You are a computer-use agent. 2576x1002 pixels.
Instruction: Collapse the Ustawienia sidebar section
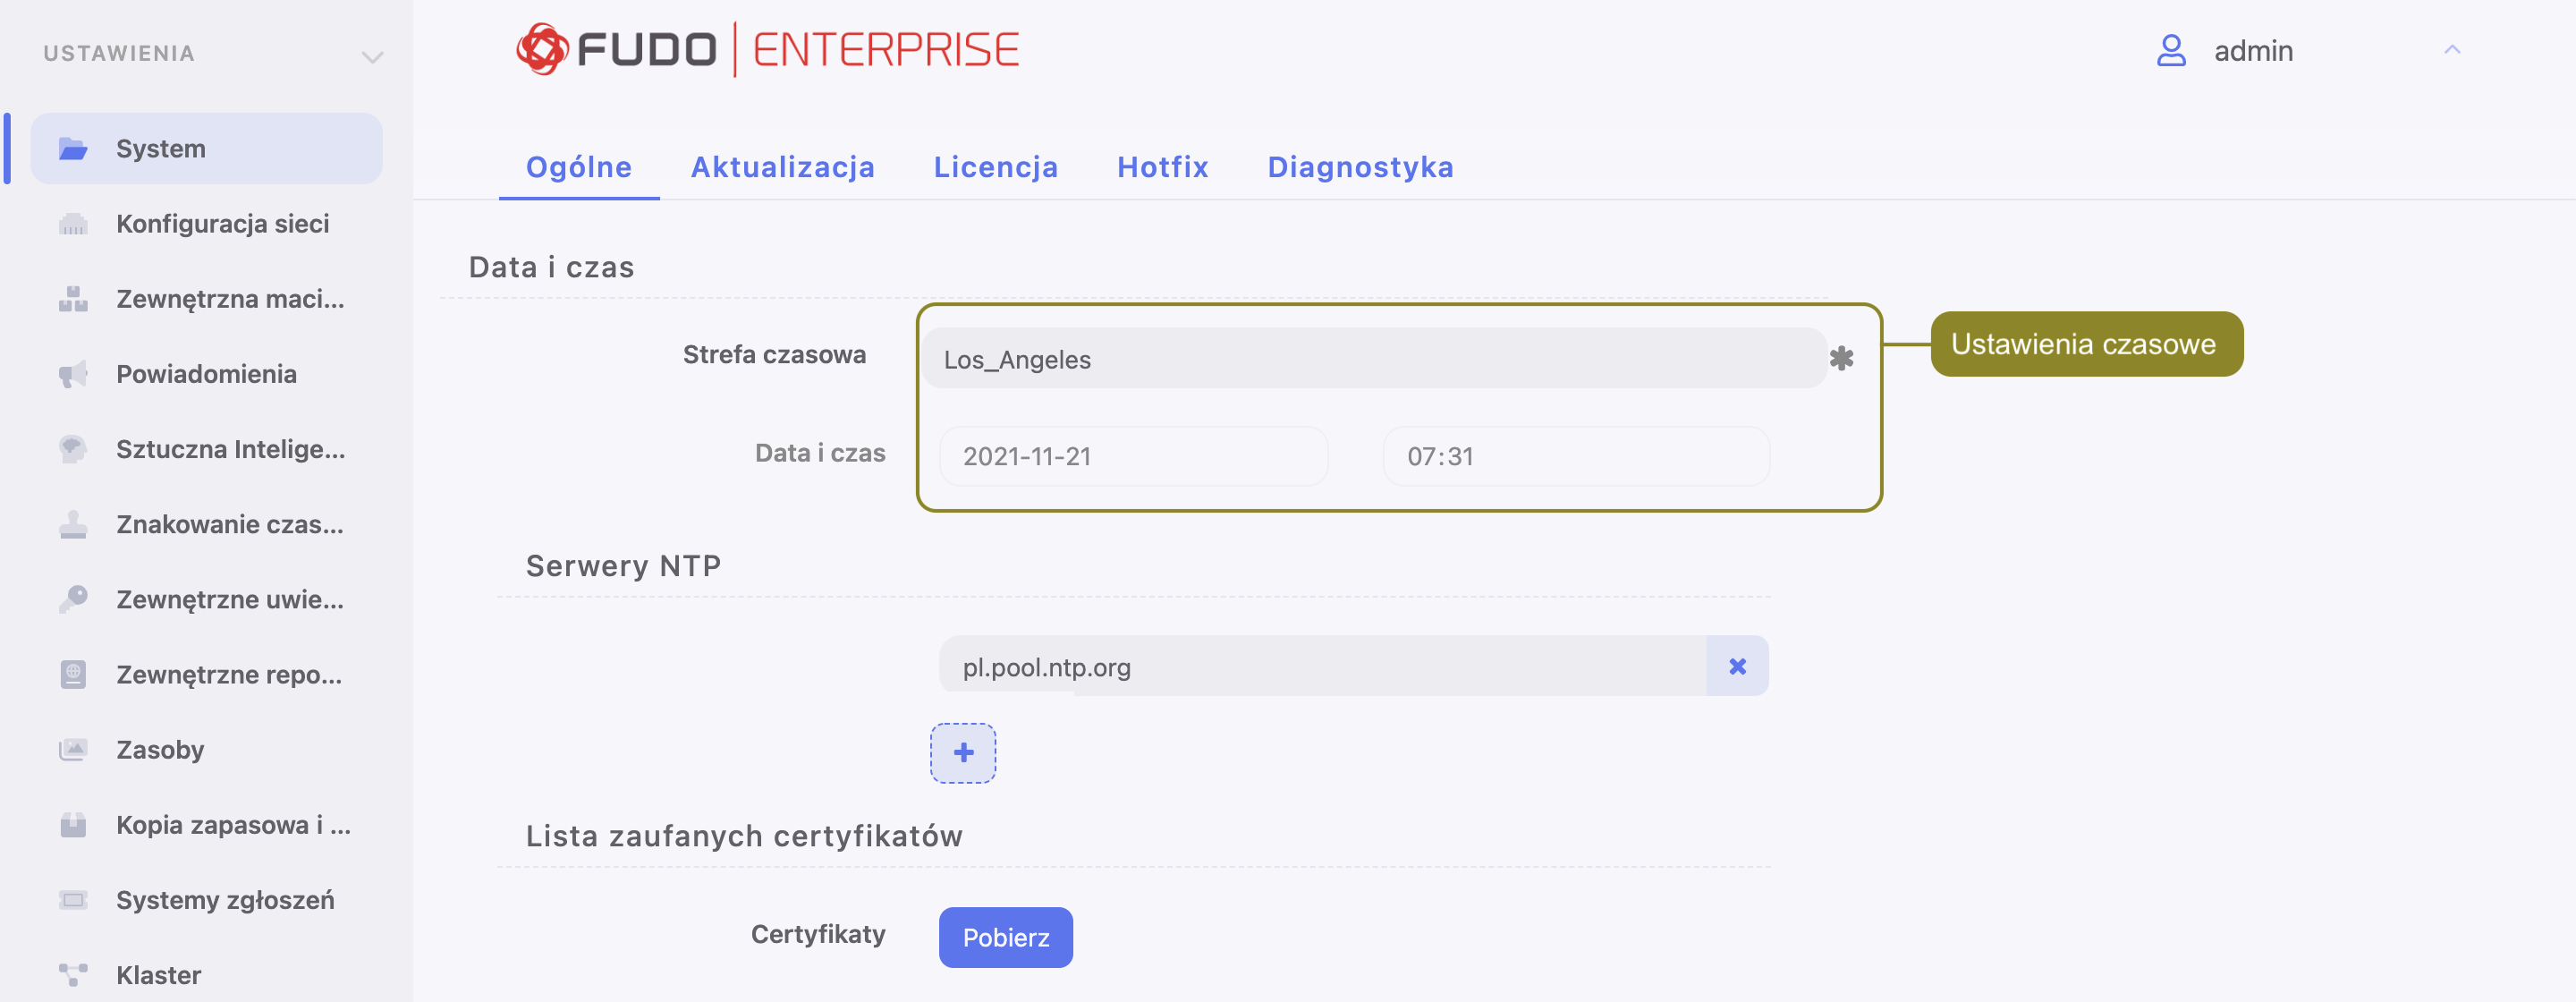(372, 56)
